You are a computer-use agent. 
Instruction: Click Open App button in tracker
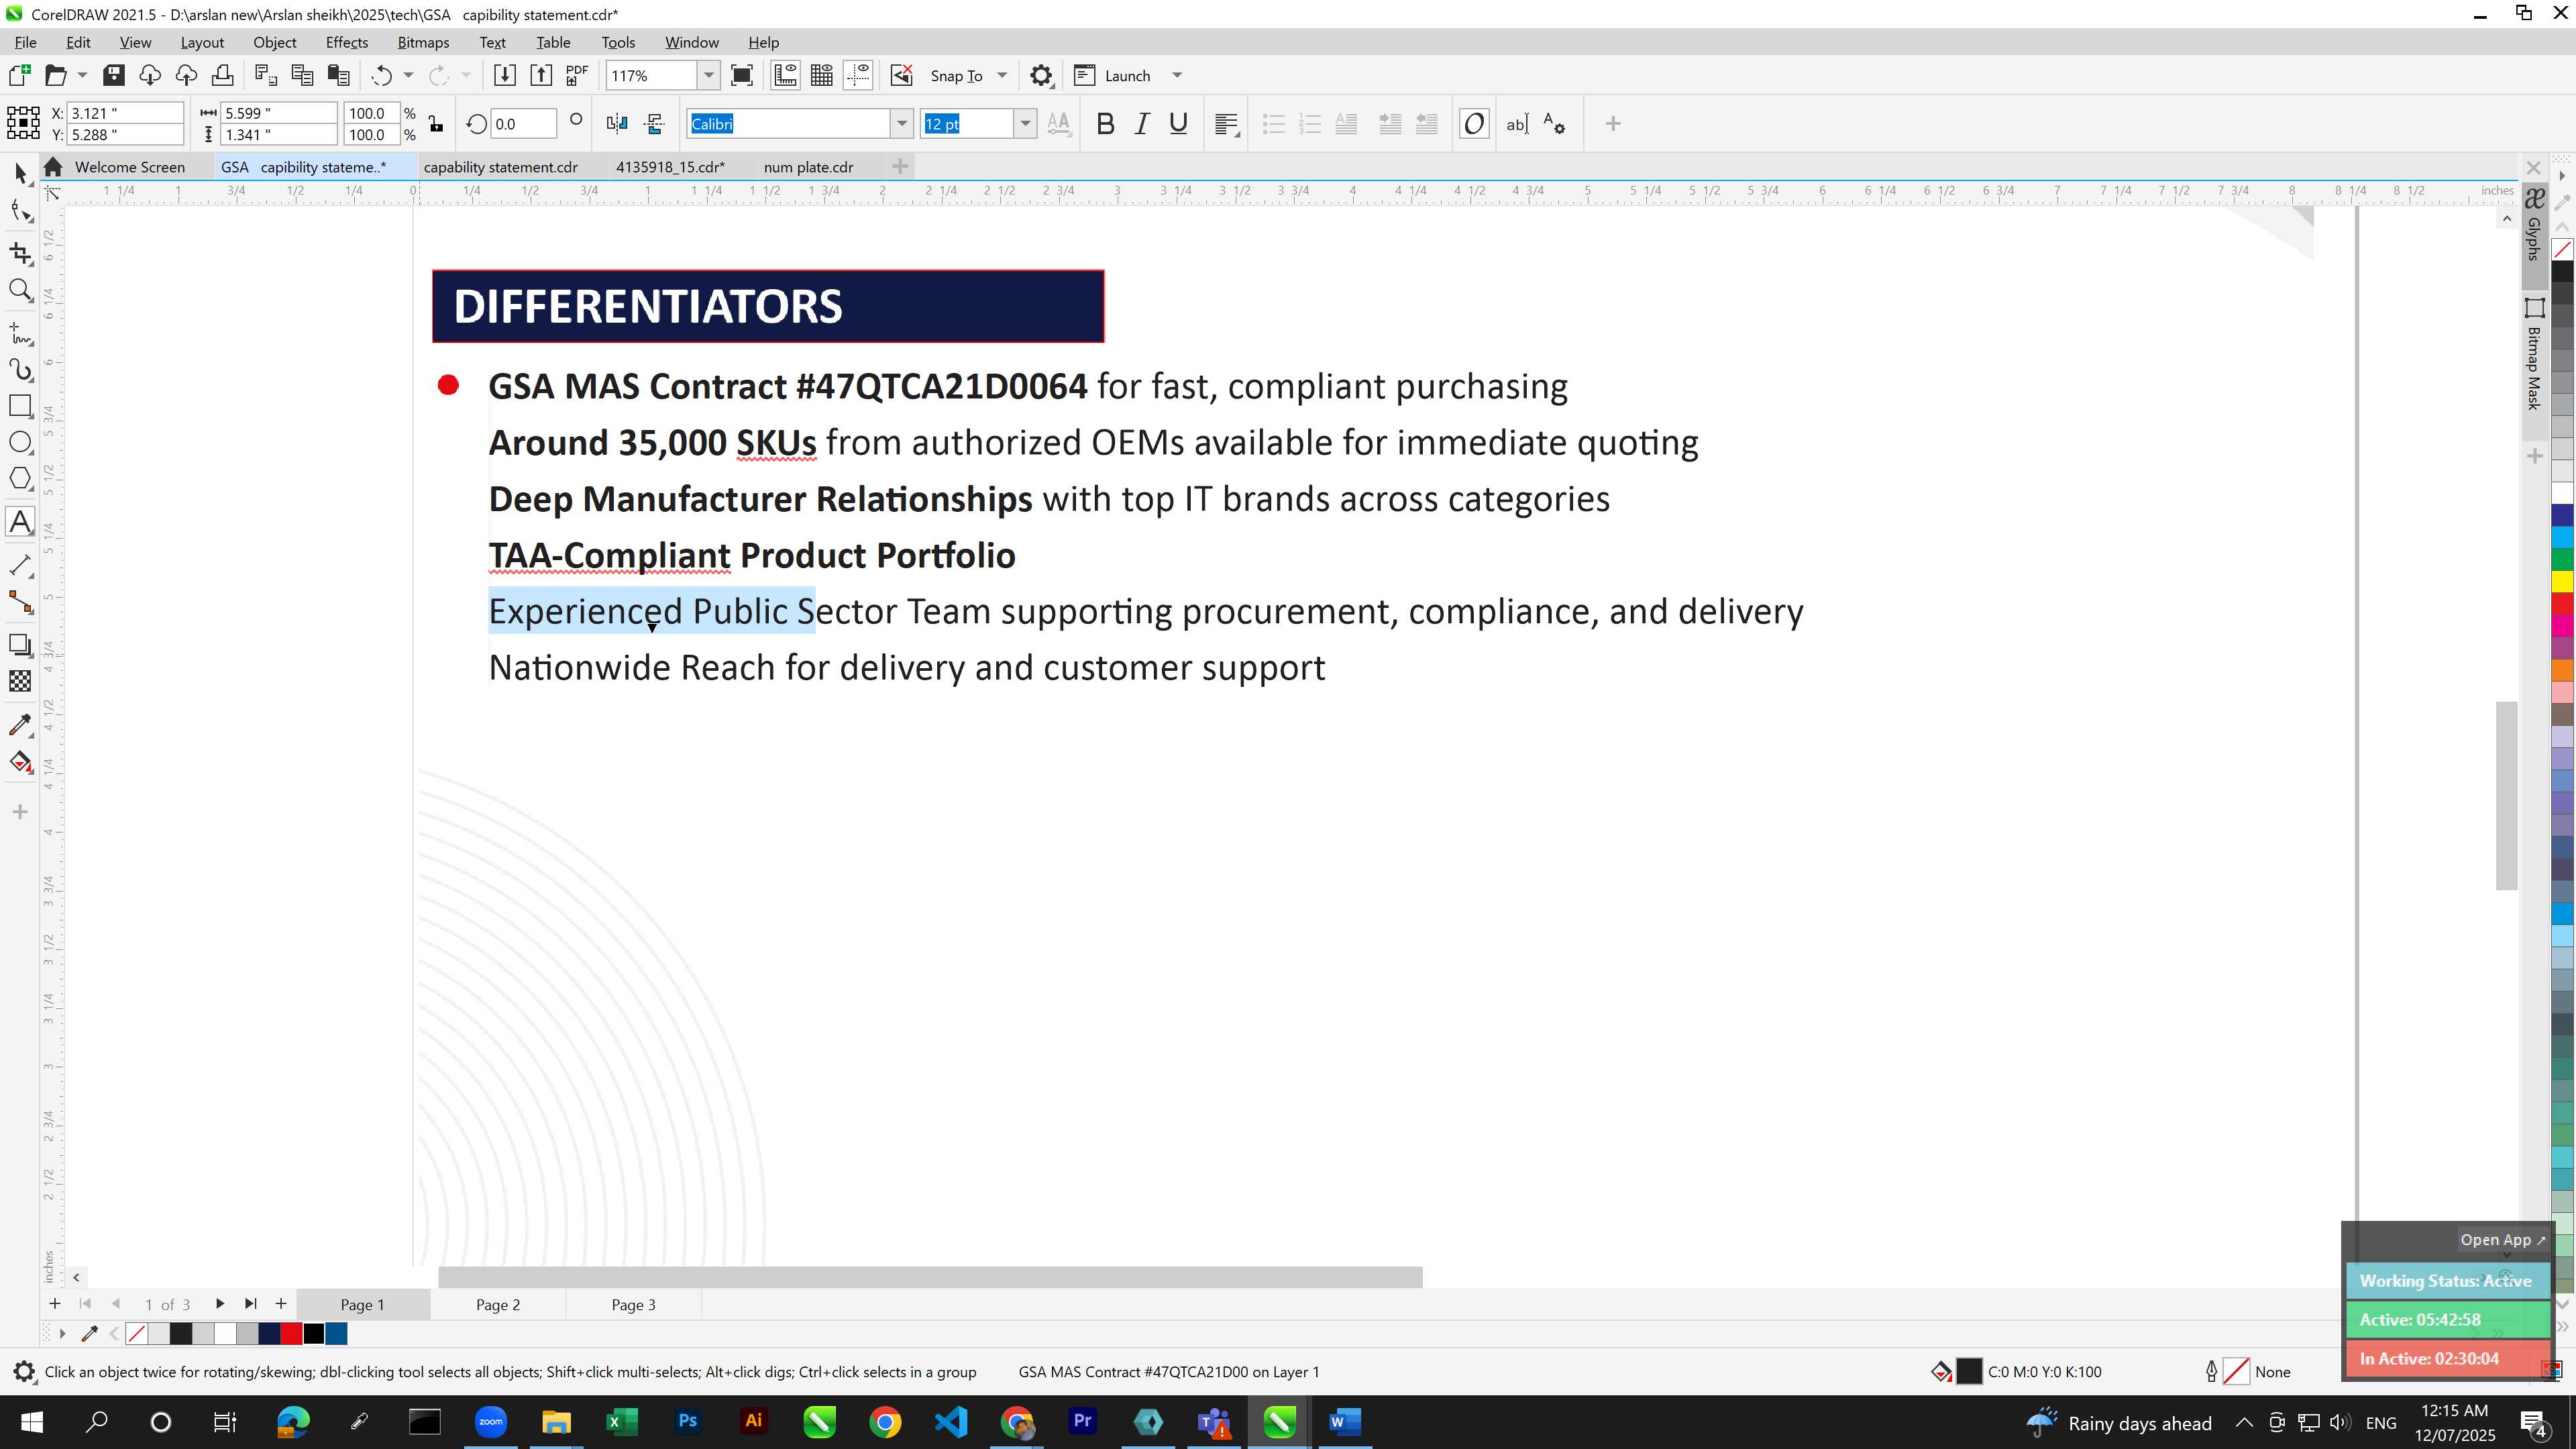(2502, 1240)
